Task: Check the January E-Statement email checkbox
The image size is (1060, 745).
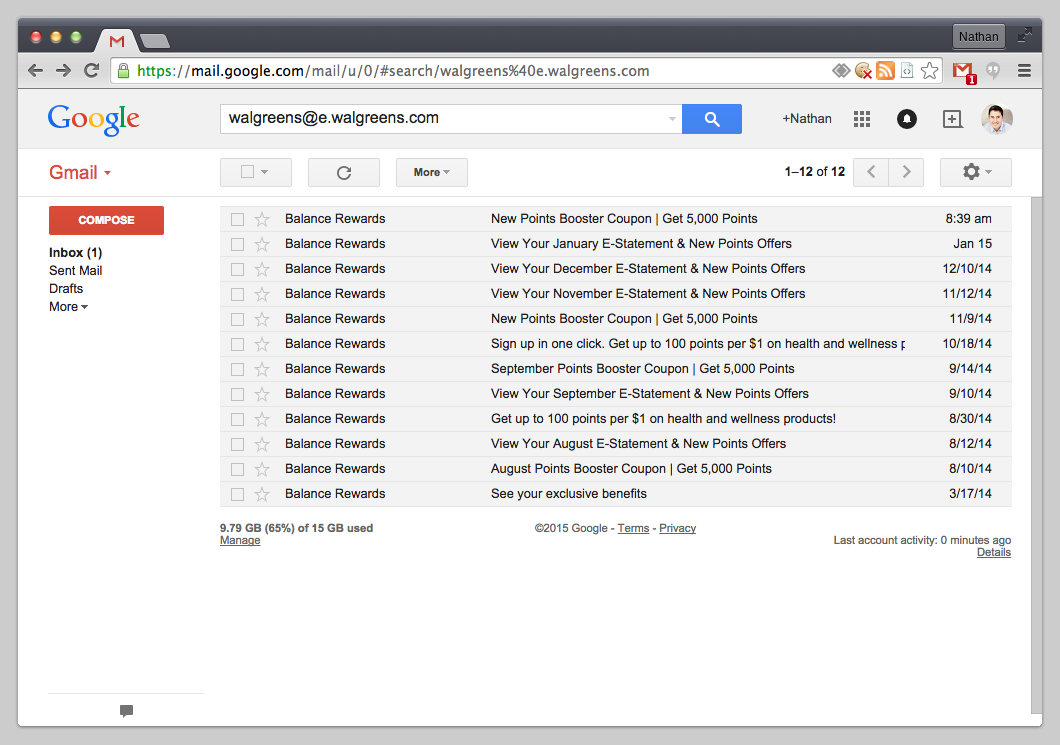Action: 237,244
